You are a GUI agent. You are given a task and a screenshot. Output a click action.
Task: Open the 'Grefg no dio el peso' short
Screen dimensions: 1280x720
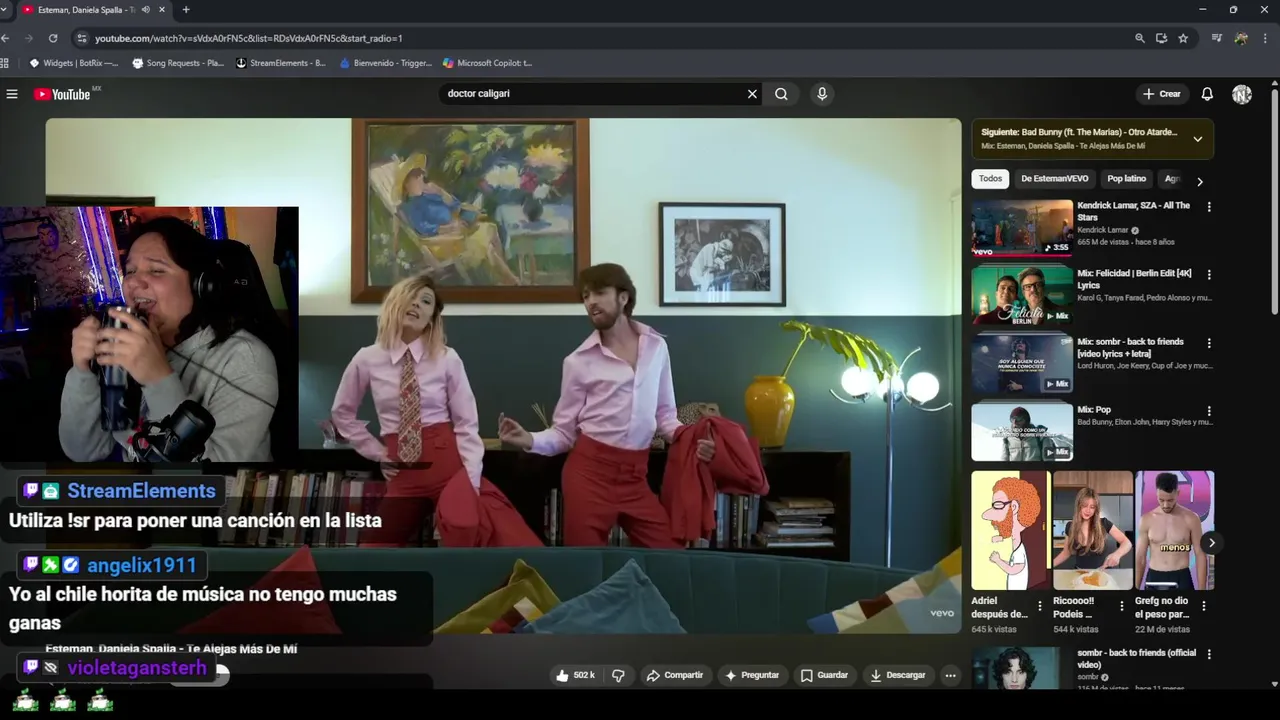[1174, 530]
